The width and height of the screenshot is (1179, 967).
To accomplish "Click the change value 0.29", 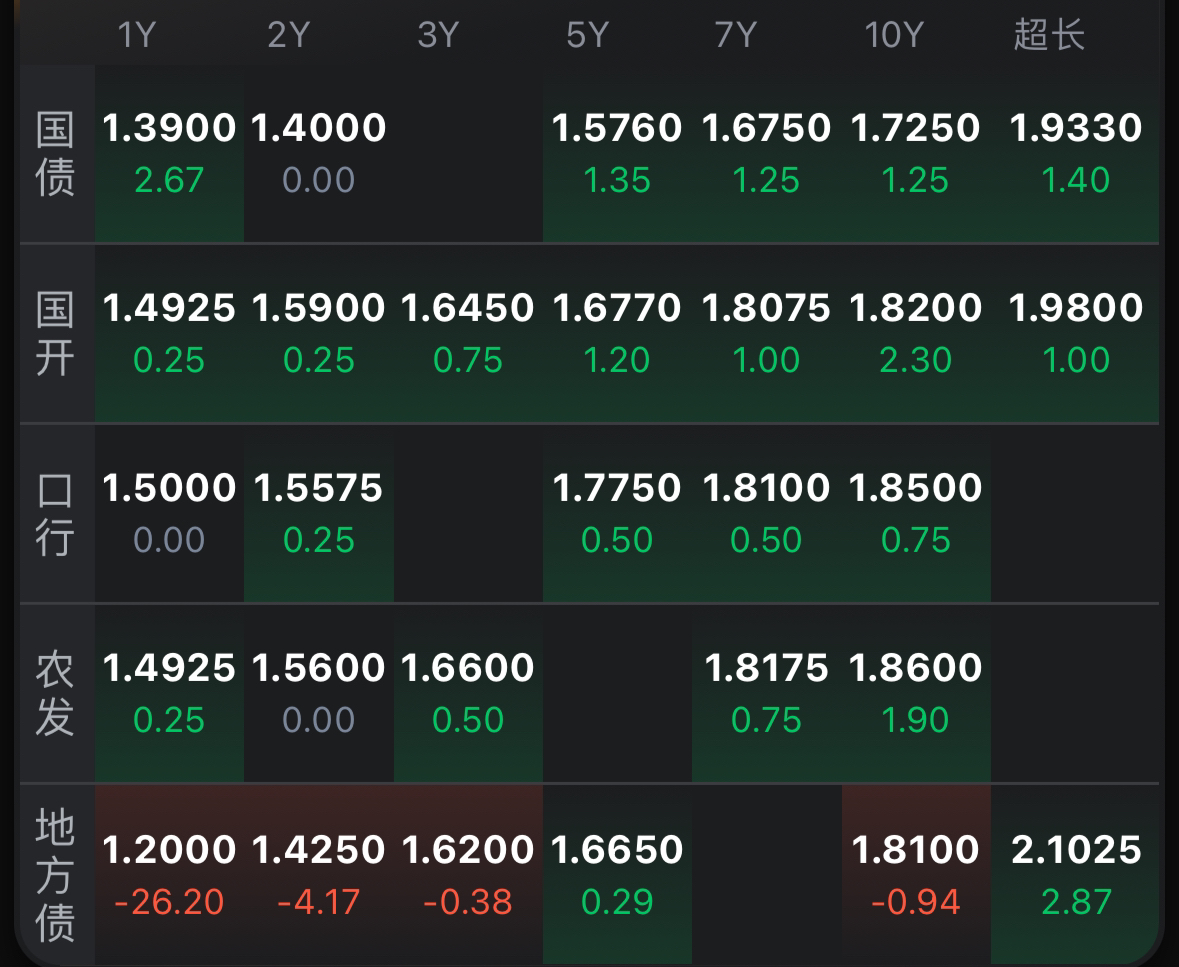I will pyautogui.click(x=617, y=902).
